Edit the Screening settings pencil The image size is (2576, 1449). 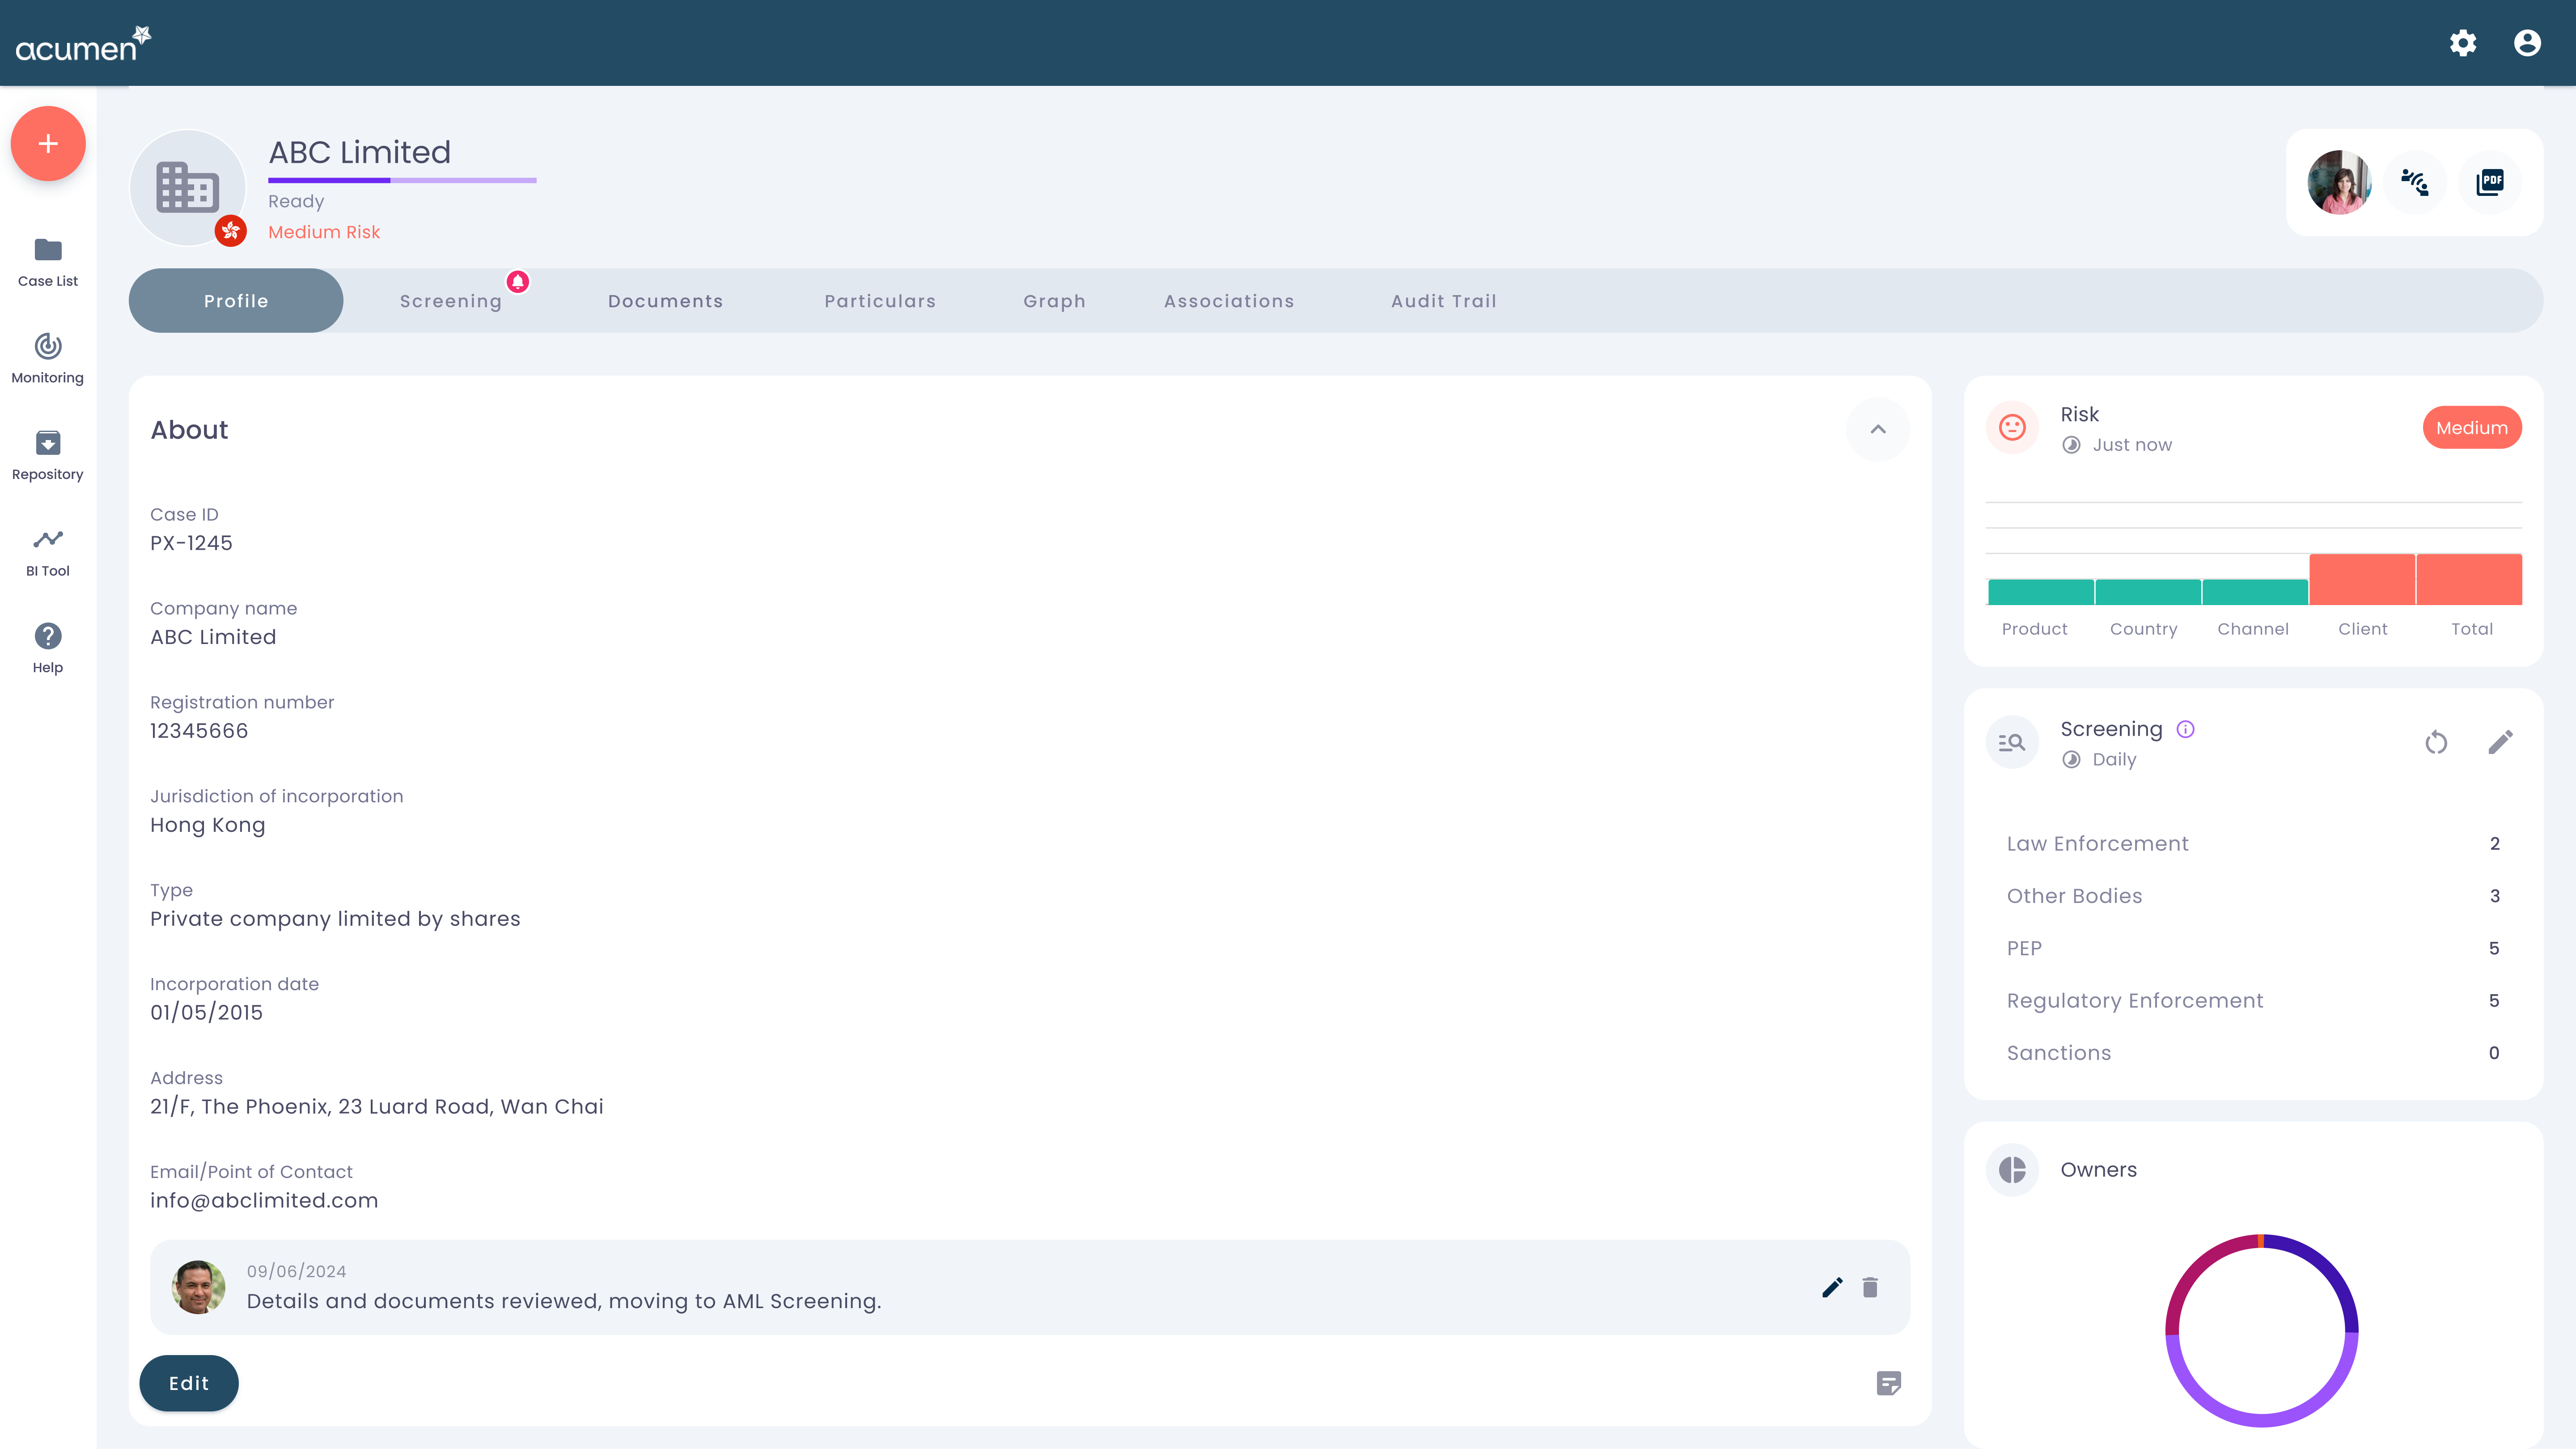pos(2500,742)
